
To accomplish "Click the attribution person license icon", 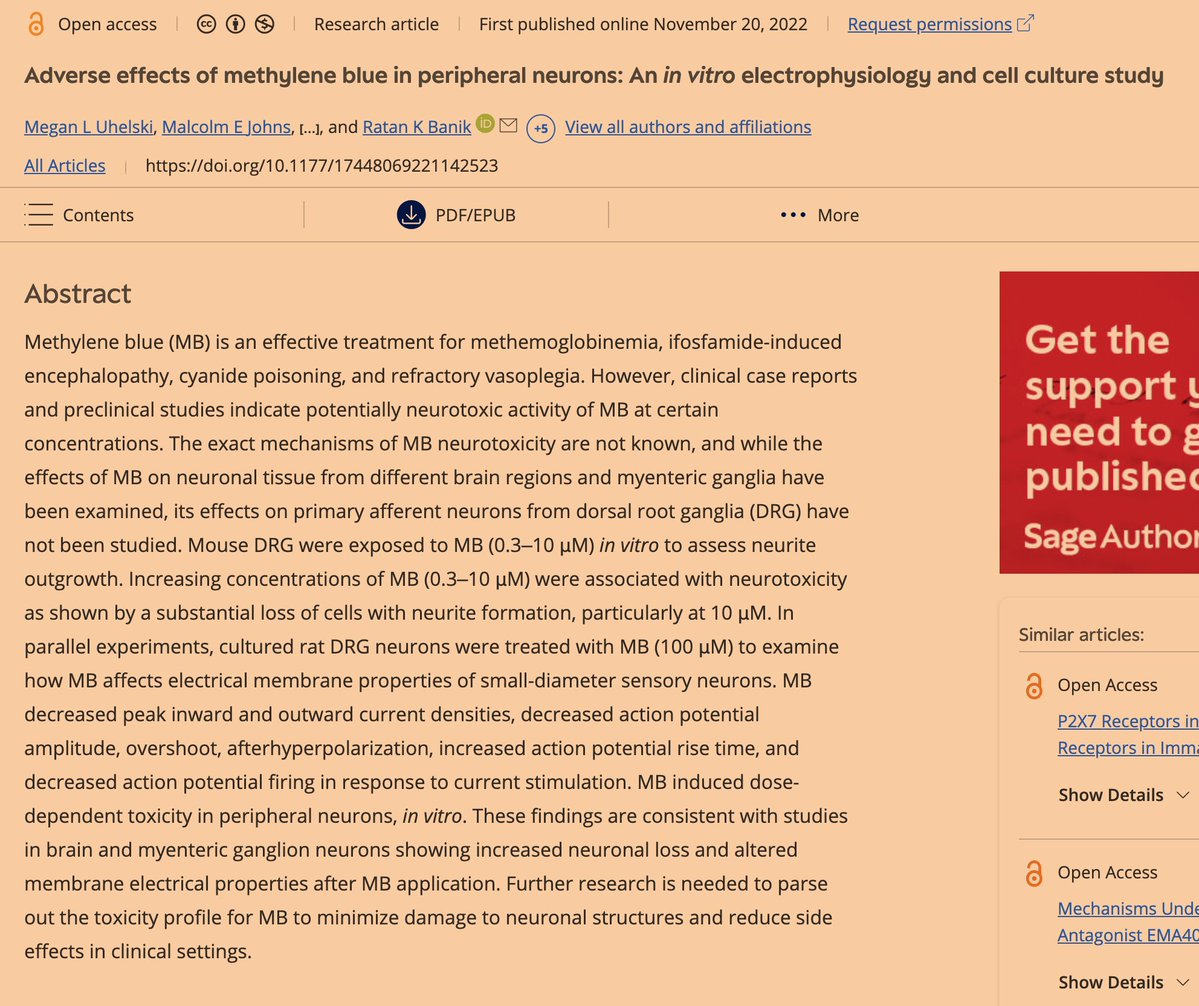I will [x=235, y=24].
